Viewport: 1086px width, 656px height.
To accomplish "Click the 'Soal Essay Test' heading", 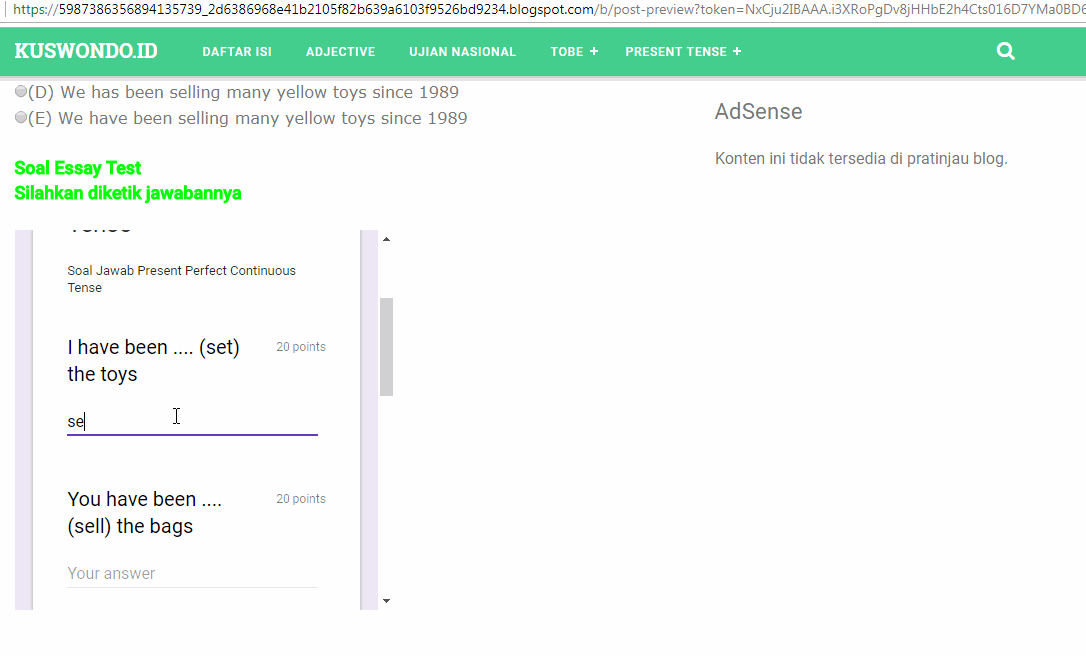I will pyautogui.click(x=78, y=168).
